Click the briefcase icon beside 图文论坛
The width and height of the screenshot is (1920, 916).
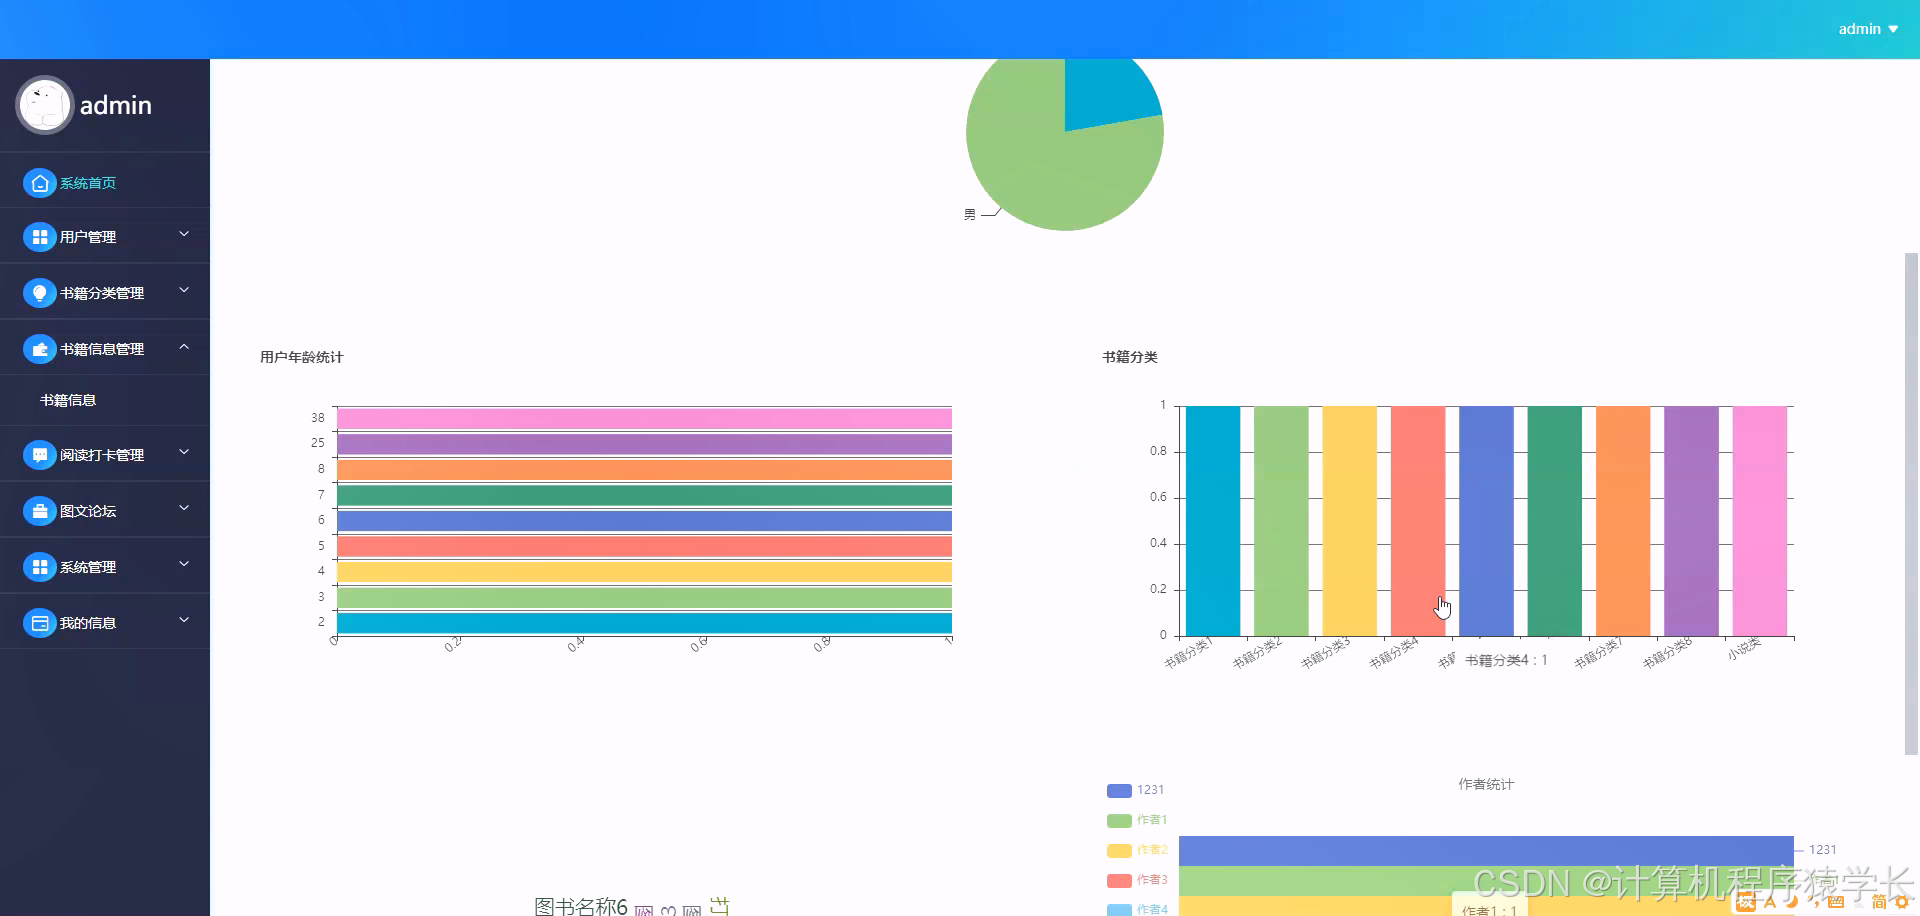point(39,511)
